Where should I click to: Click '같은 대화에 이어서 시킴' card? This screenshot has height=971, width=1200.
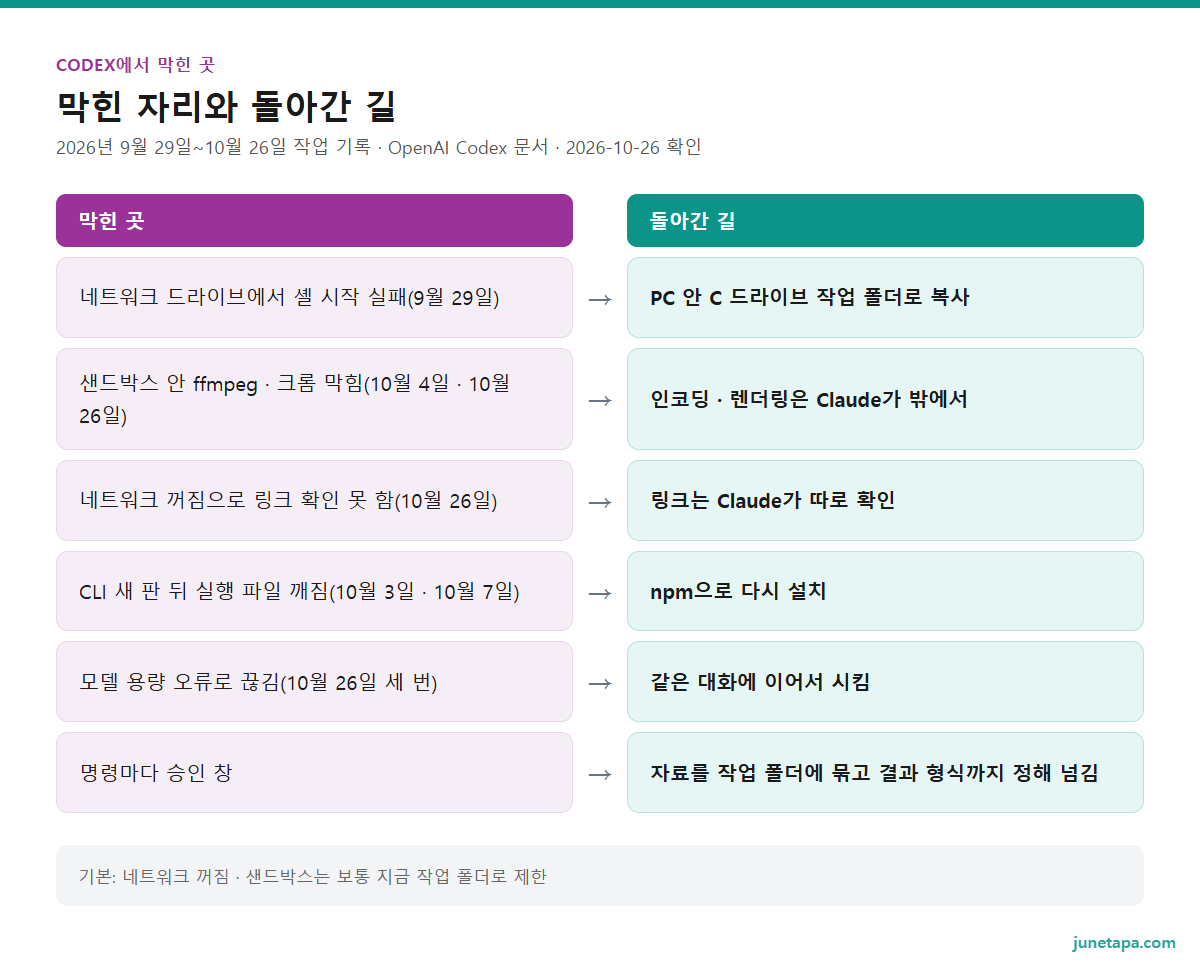885,682
